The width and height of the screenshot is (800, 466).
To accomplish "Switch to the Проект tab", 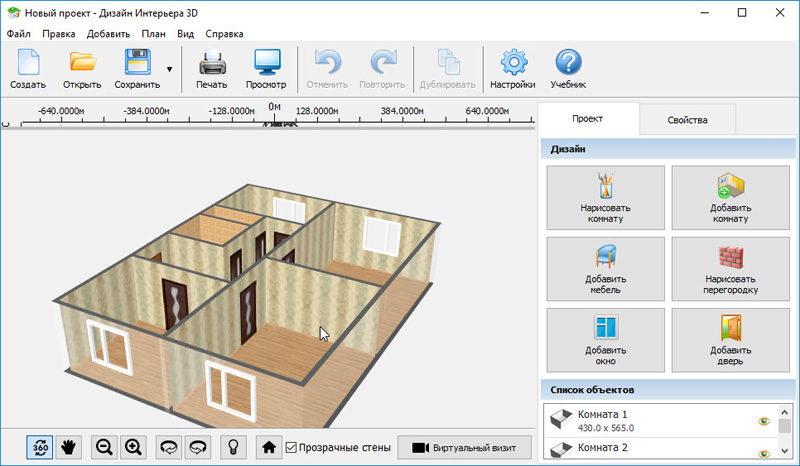I will [x=588, y=118].
